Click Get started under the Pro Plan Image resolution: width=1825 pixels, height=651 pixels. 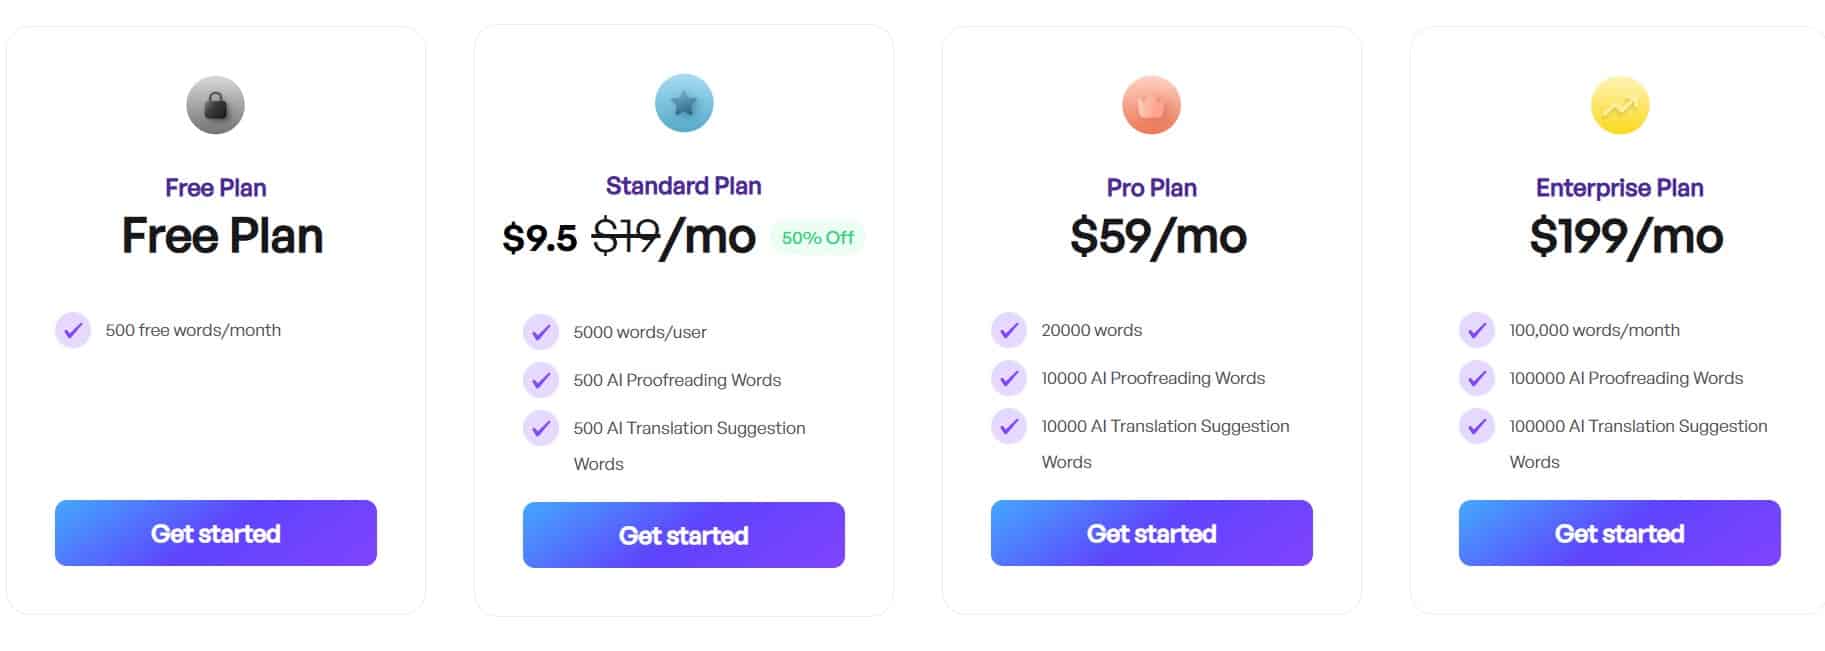coord(1151,533)
